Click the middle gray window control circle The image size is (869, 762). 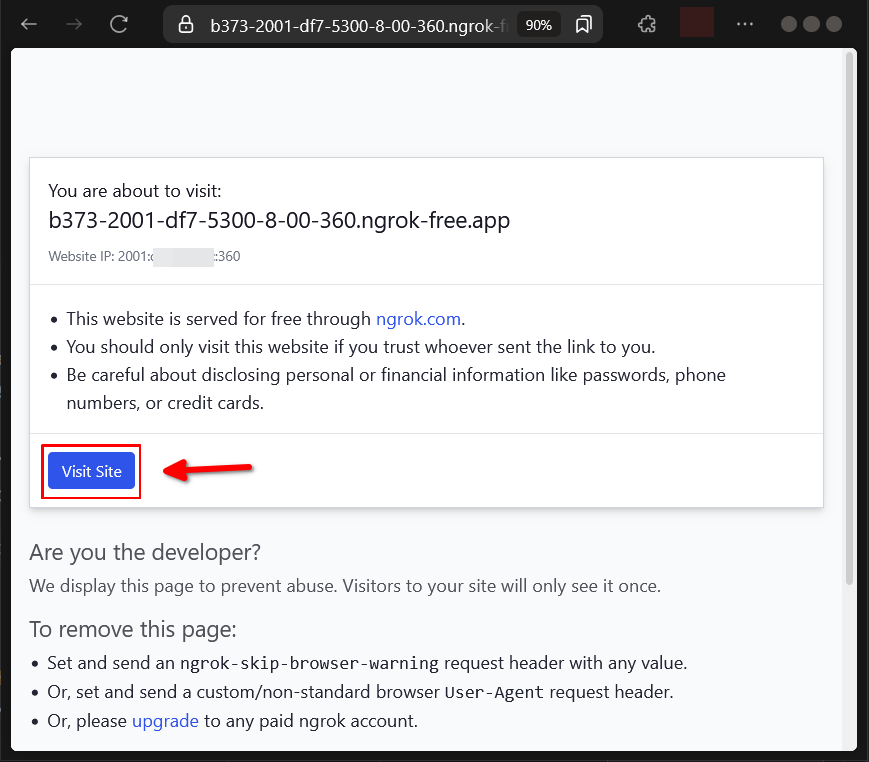point(811,24)
